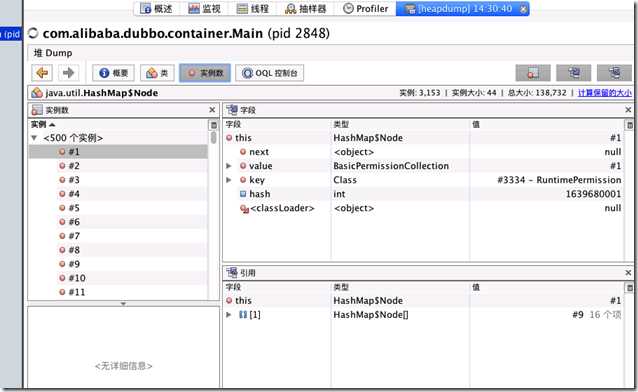Expand the [1] reference row

[x=229, y=315]
